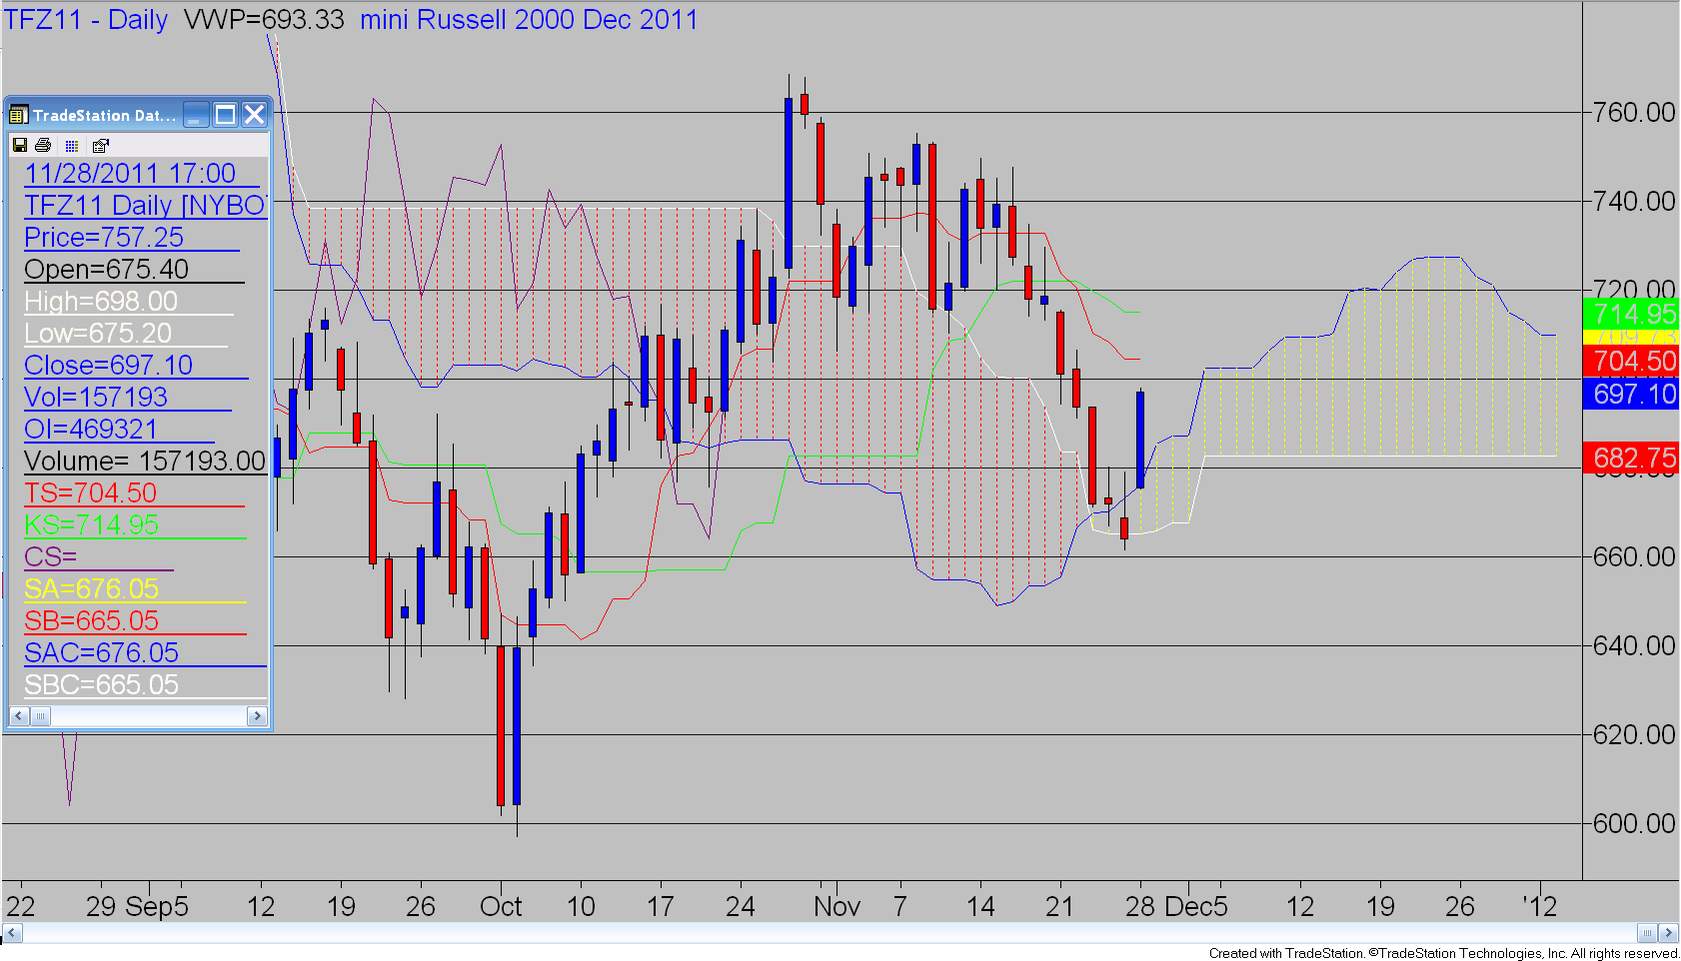Click the 'Created with TradeStation' copyright text
1681x961 pixels.
click(1443, 953)
